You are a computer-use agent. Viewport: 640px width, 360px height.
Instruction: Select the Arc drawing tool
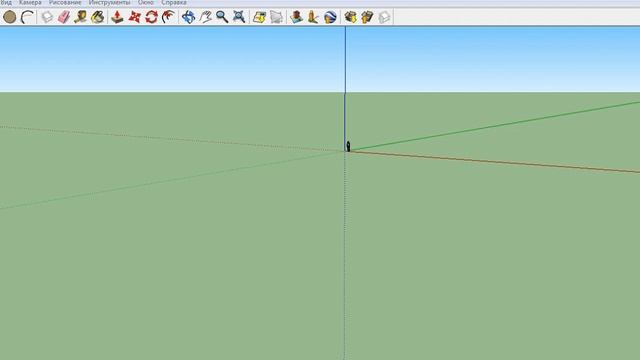(x=27, y=17)
